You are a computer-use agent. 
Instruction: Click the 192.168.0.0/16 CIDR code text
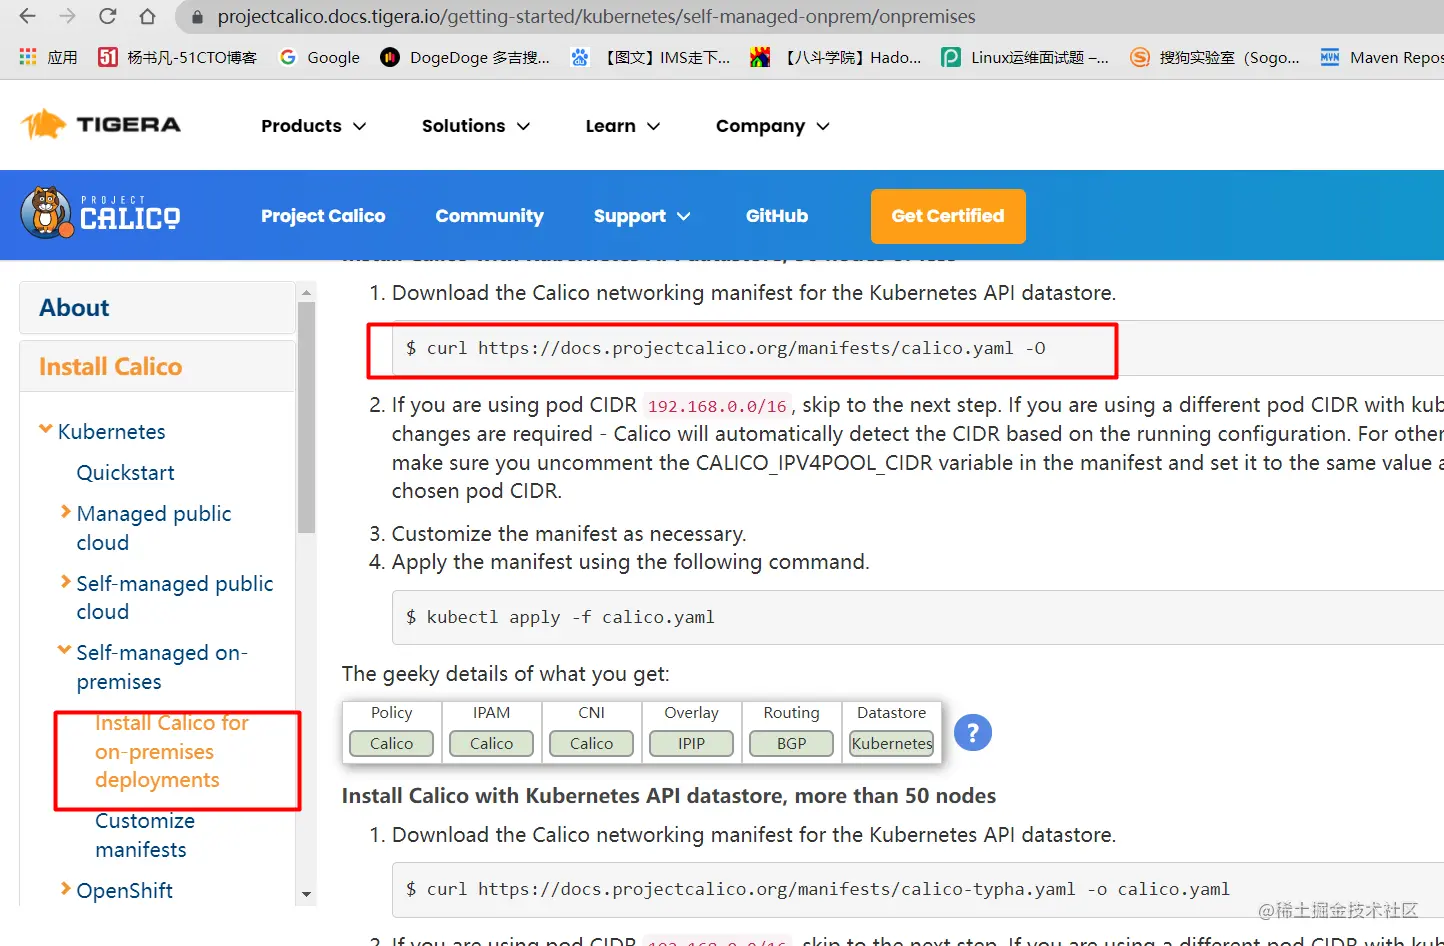pyautogui.click(x=717, y=406)
